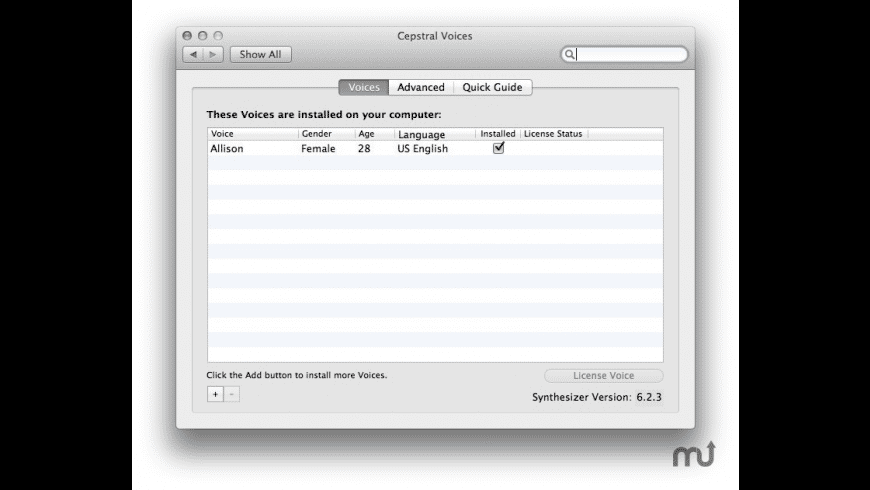Zoom the Cepstral Voices window
870x490 pixels.
pos(218,36)
